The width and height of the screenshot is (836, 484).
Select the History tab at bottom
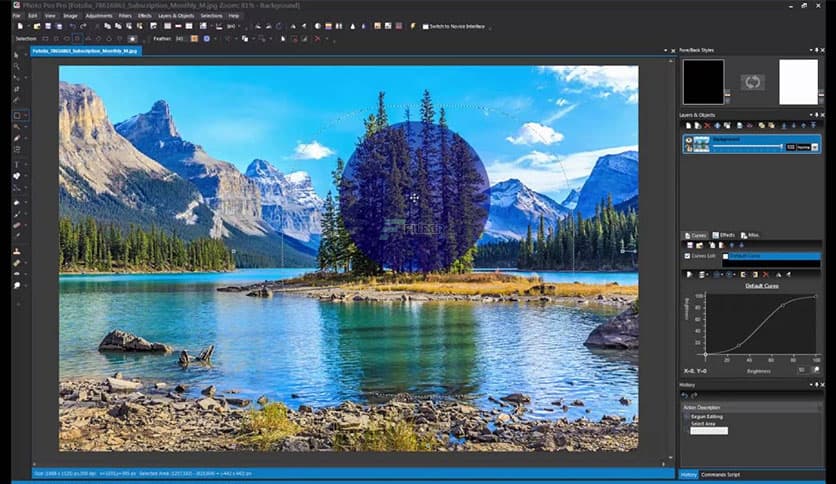[688, 474]
